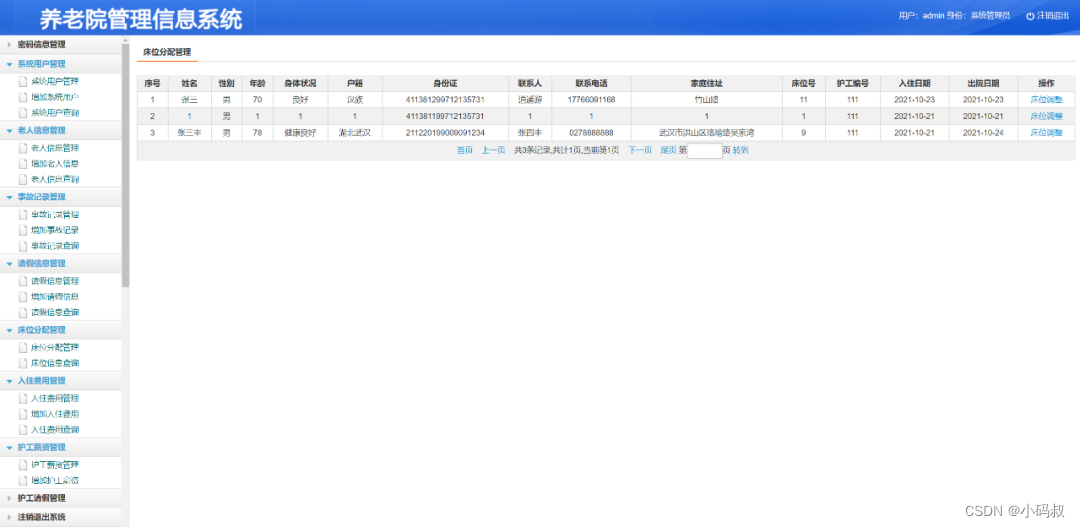Click the name cell 张三丰
The height and width of the screenshot is (527, 1080).
pyautogui.click(x=189, y=133)
